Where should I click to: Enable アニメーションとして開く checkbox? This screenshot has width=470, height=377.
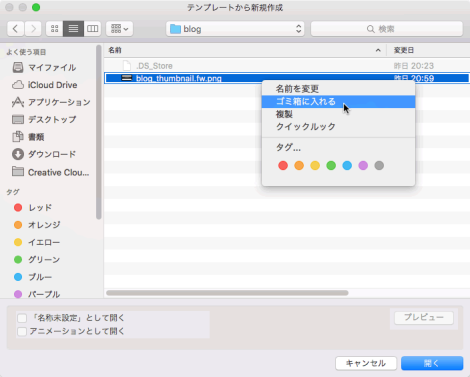point(22,331)
